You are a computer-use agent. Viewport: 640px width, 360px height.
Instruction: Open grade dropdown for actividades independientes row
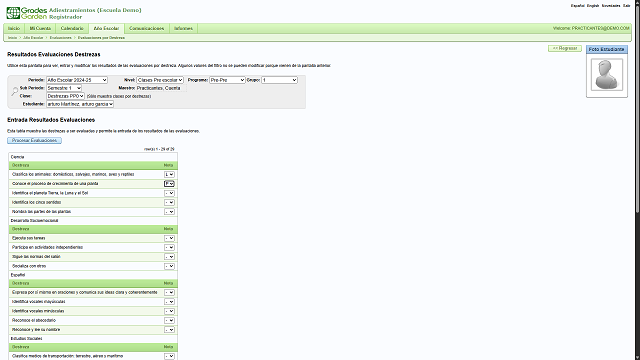click(169, 247)
